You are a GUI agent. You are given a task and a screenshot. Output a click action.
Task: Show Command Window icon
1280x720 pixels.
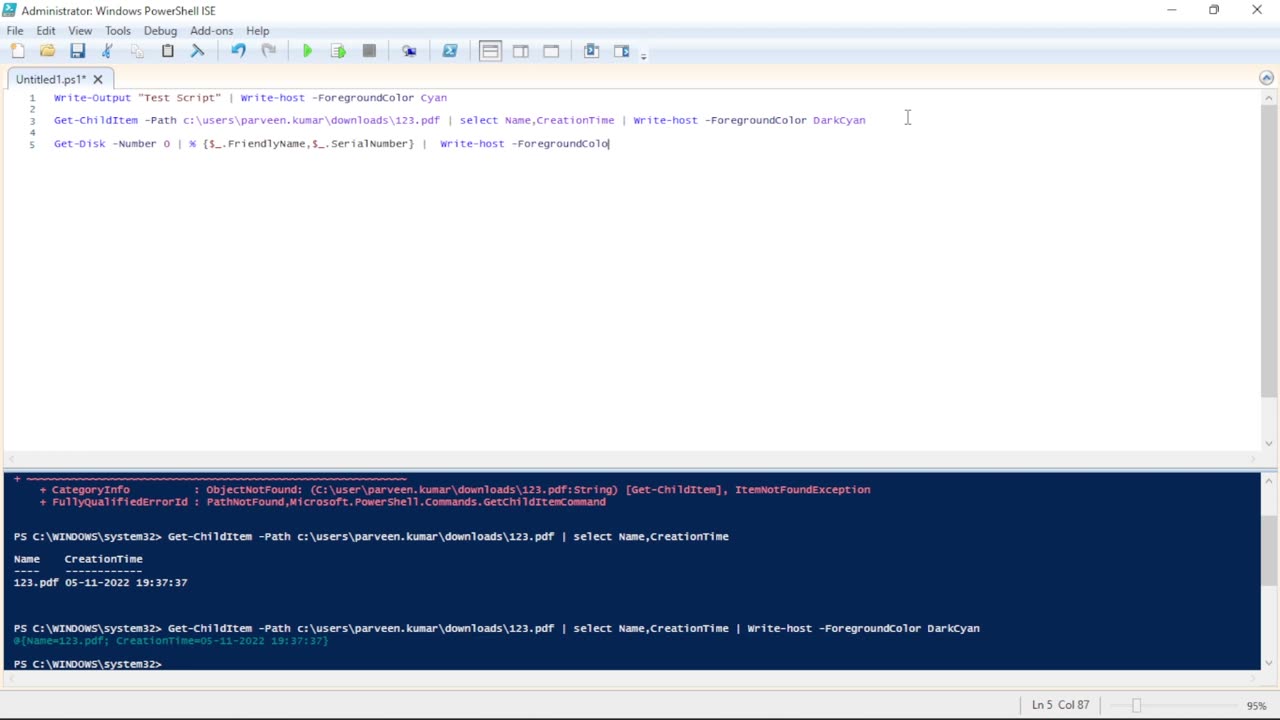point(591,51)
